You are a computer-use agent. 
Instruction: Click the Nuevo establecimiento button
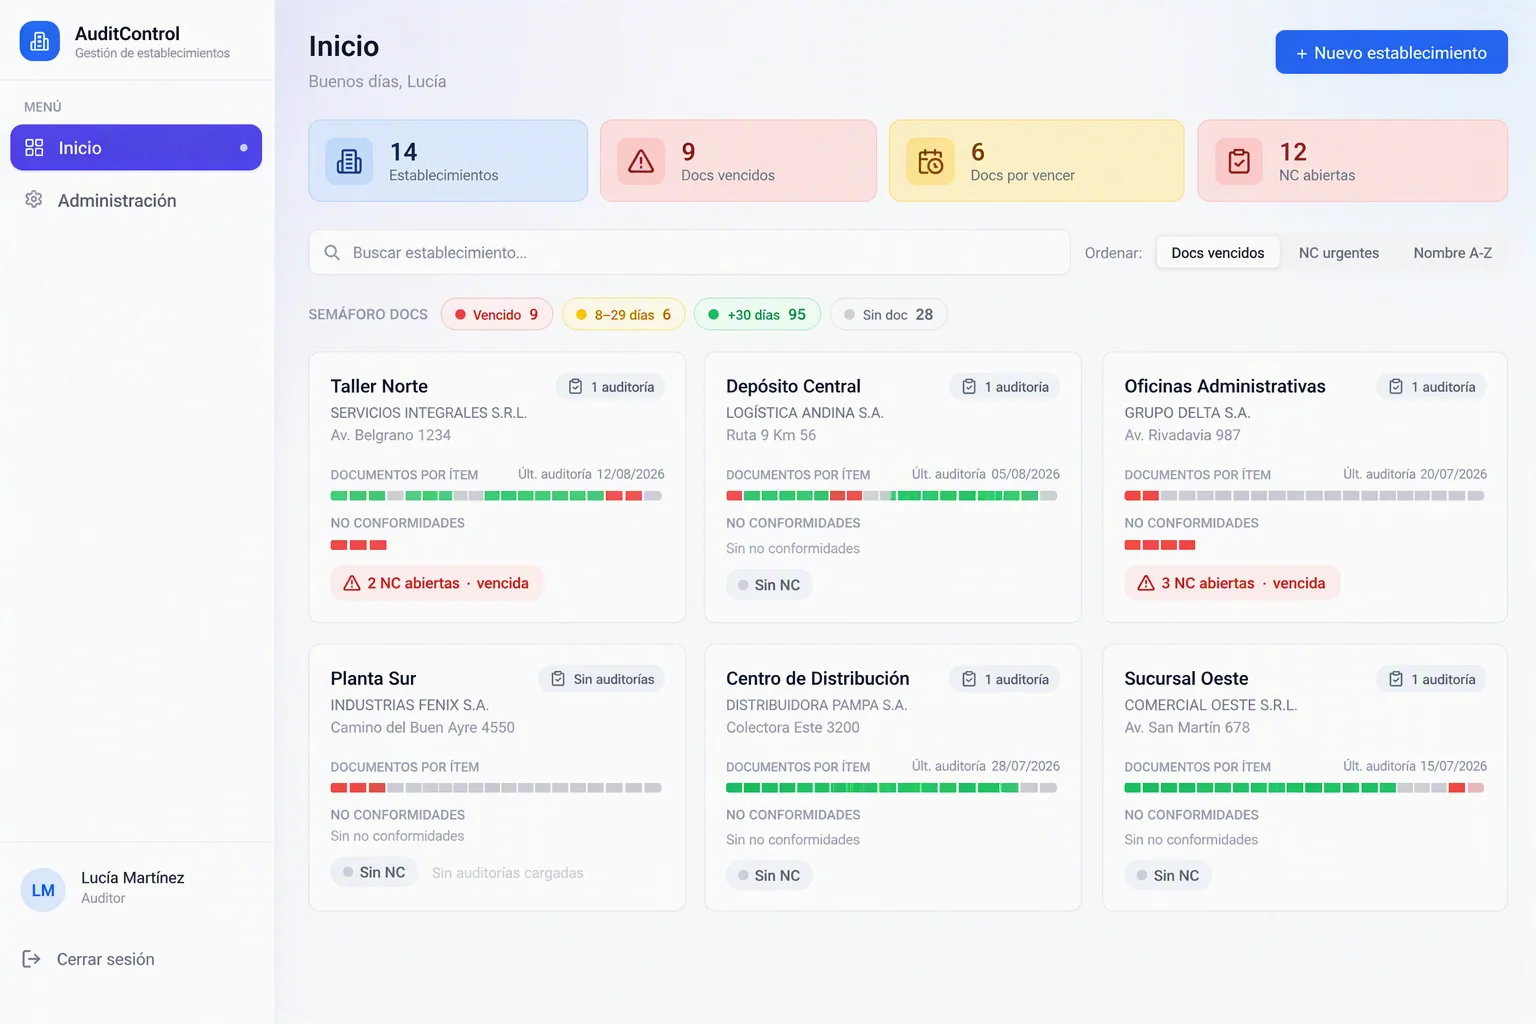(1391, 52)
